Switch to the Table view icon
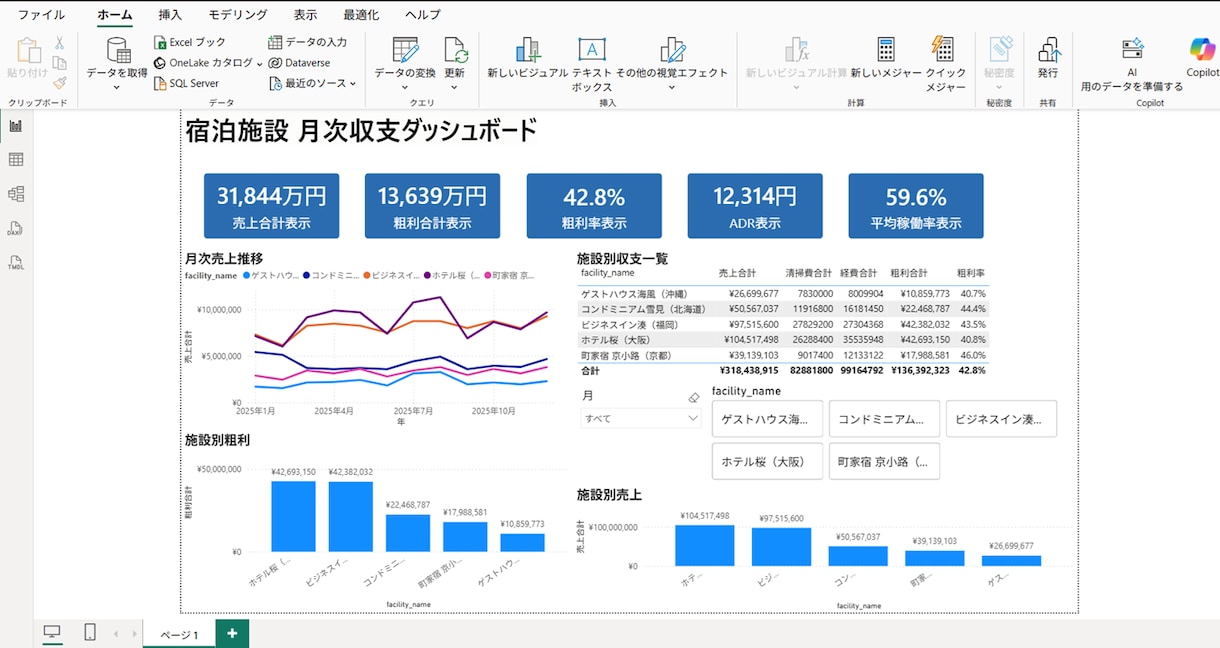This screenshot has height=648, width=1220. [16, 160]
